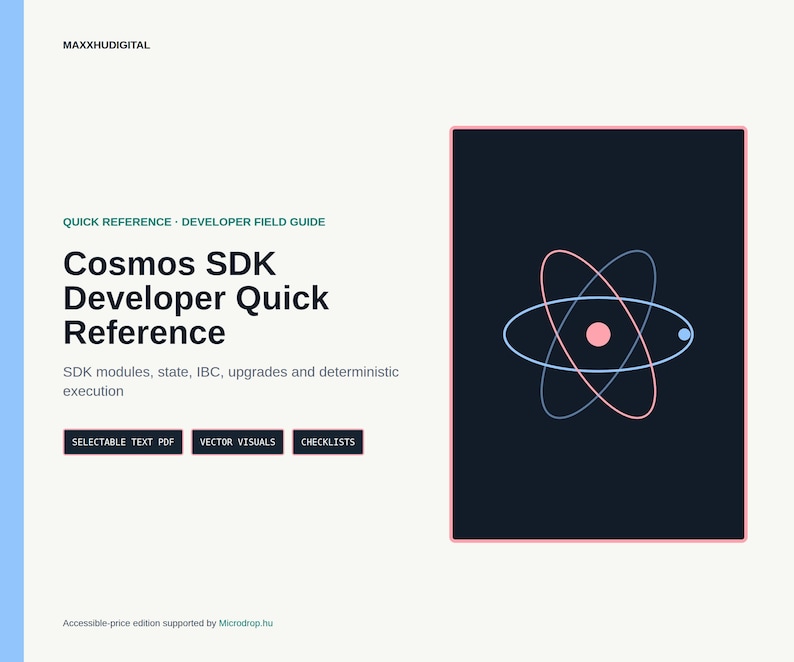Image resolution: width=794 pixels, height=662 pixels.
Task: Click the SDK modules subtitle text
Action: coord(231,381)
